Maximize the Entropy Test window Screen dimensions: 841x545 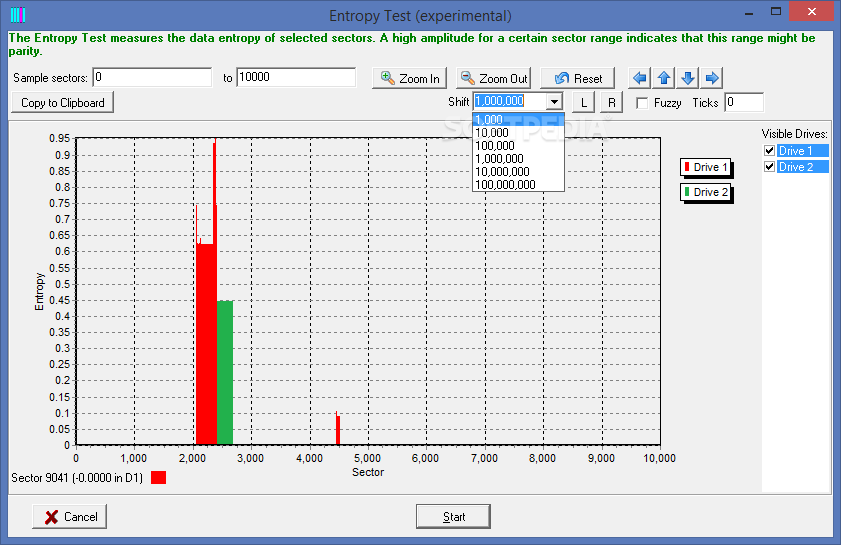pos(776,12)
